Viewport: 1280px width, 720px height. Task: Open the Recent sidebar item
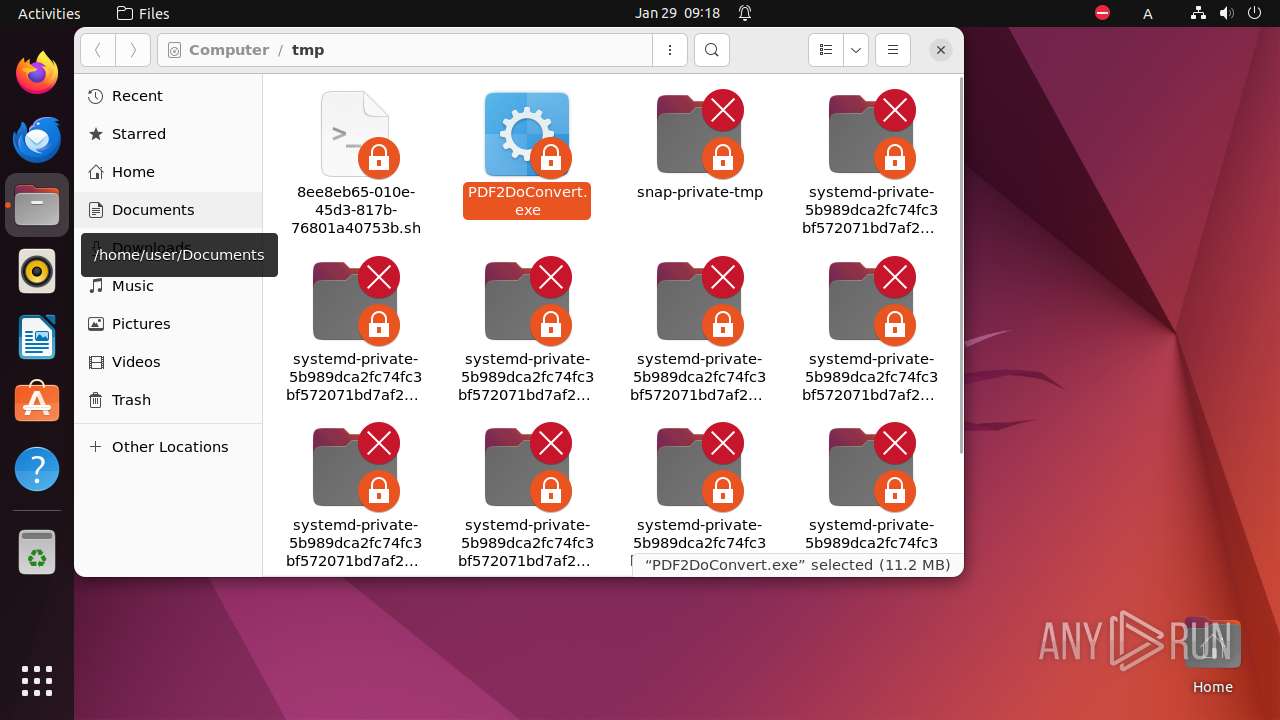168,96
